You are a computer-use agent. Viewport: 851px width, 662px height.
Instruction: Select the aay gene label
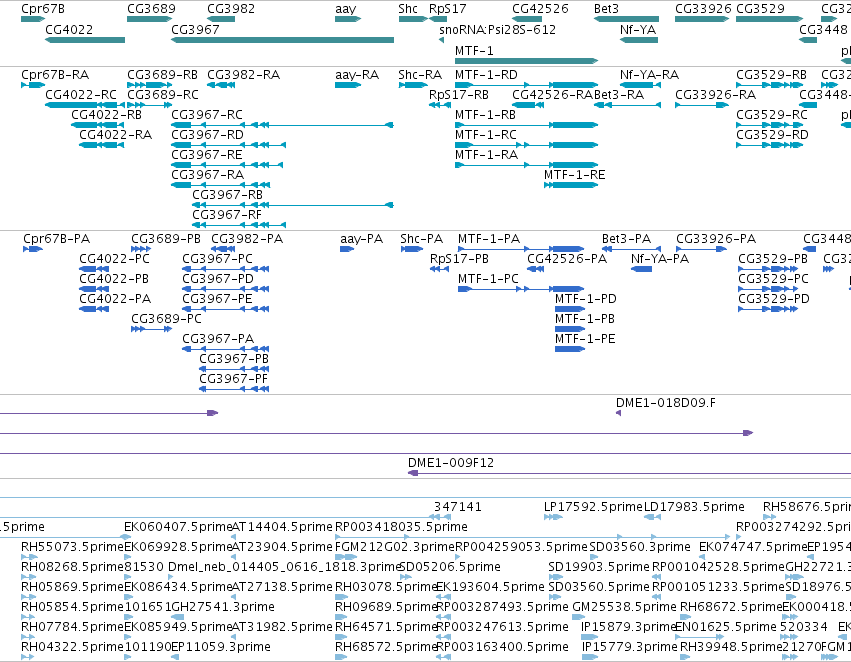pyautogui.click(x=346, y=9)
